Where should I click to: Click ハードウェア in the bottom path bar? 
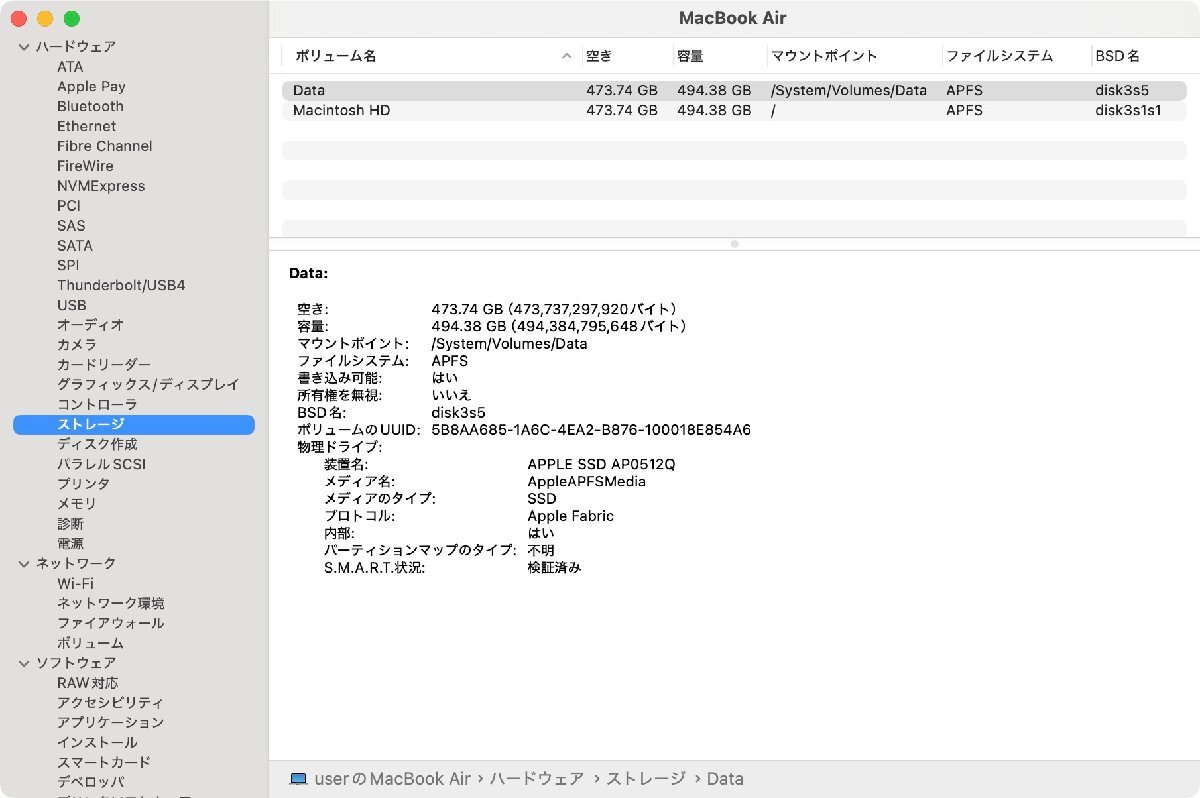tap(539, 779)
